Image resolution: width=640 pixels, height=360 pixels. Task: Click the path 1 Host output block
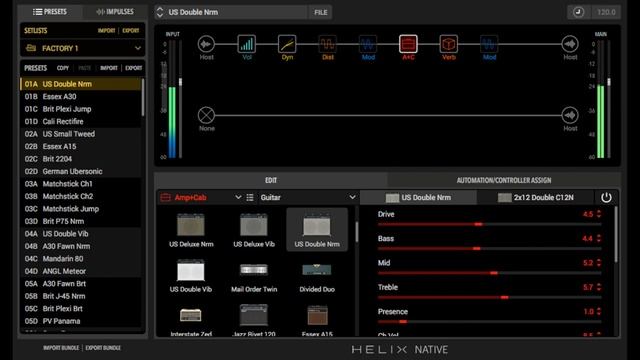tap(570, 44)
